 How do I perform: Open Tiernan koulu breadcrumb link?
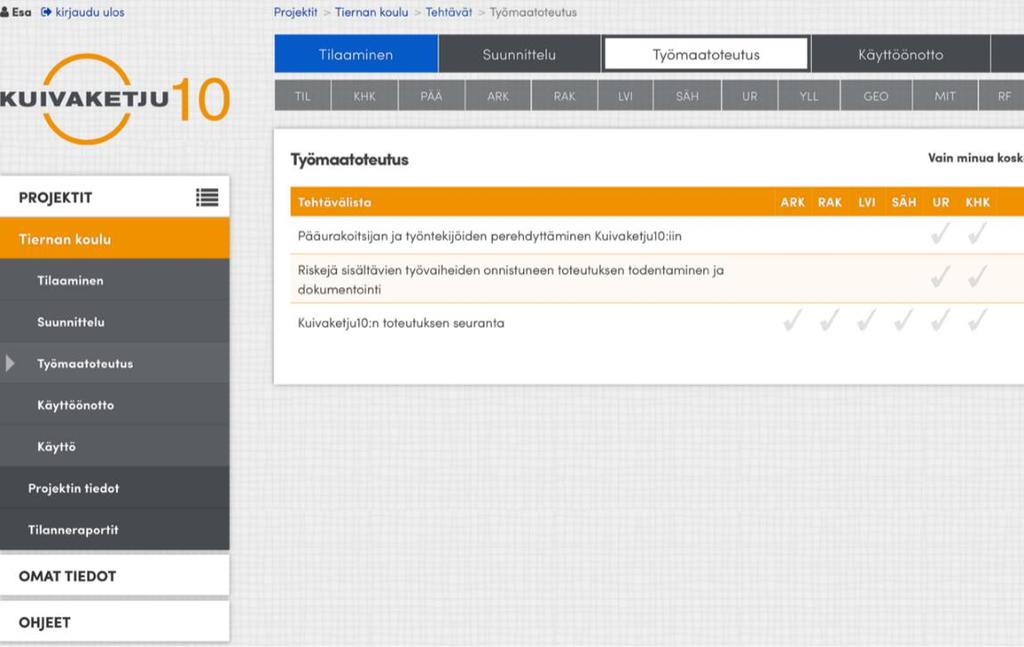coord(371,12)
